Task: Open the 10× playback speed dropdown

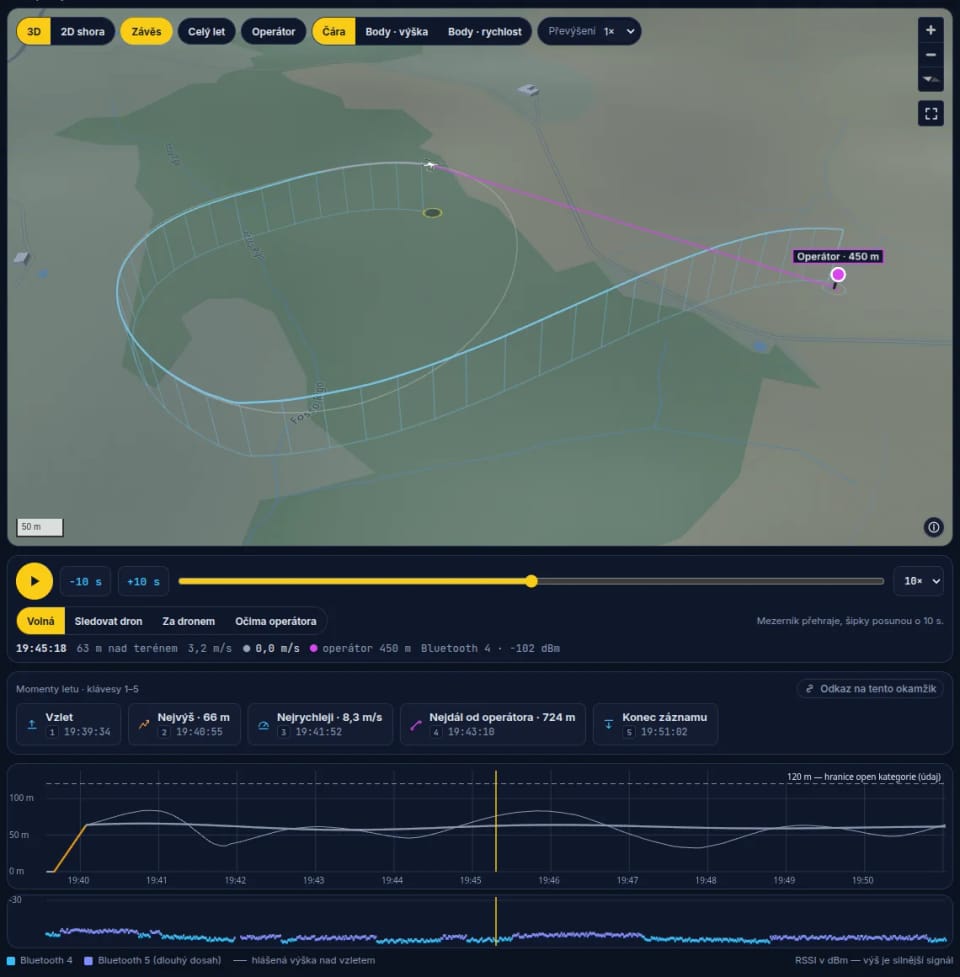Action: point(918,581)
